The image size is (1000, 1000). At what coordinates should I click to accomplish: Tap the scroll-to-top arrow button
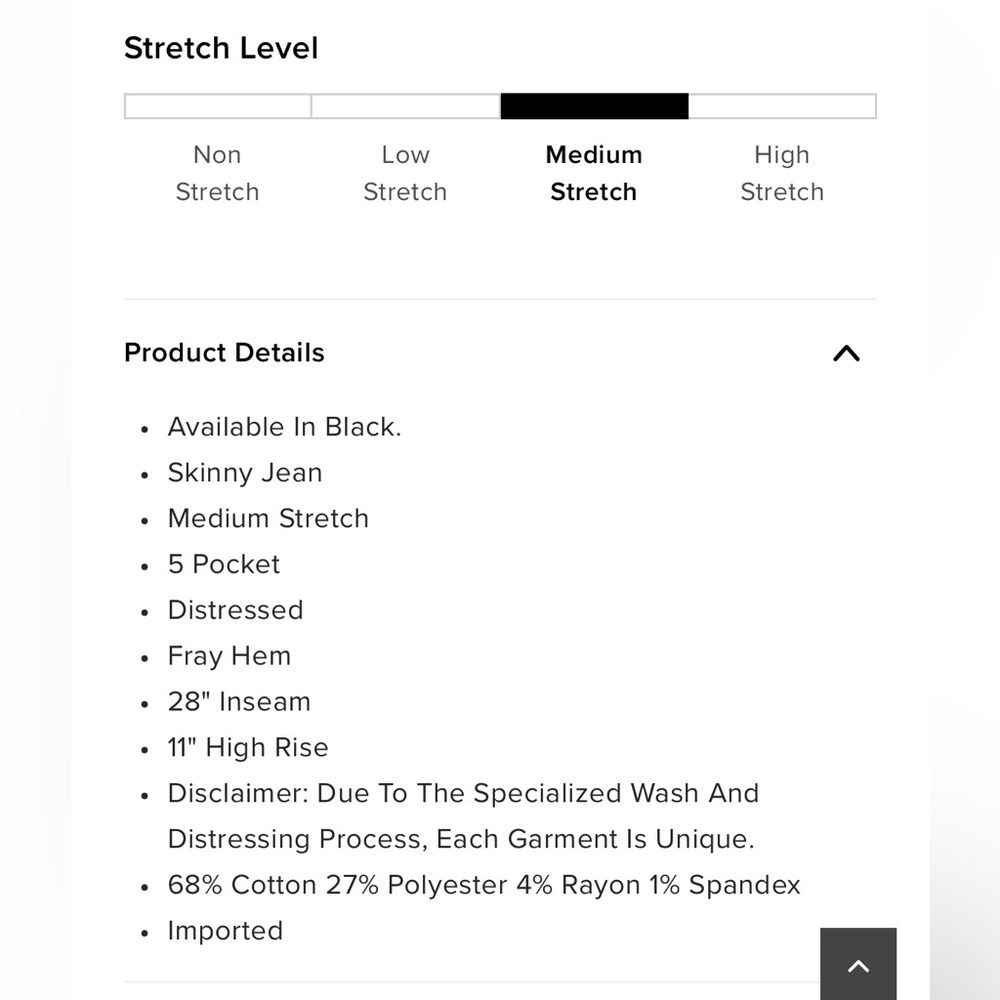coord(858,964)
